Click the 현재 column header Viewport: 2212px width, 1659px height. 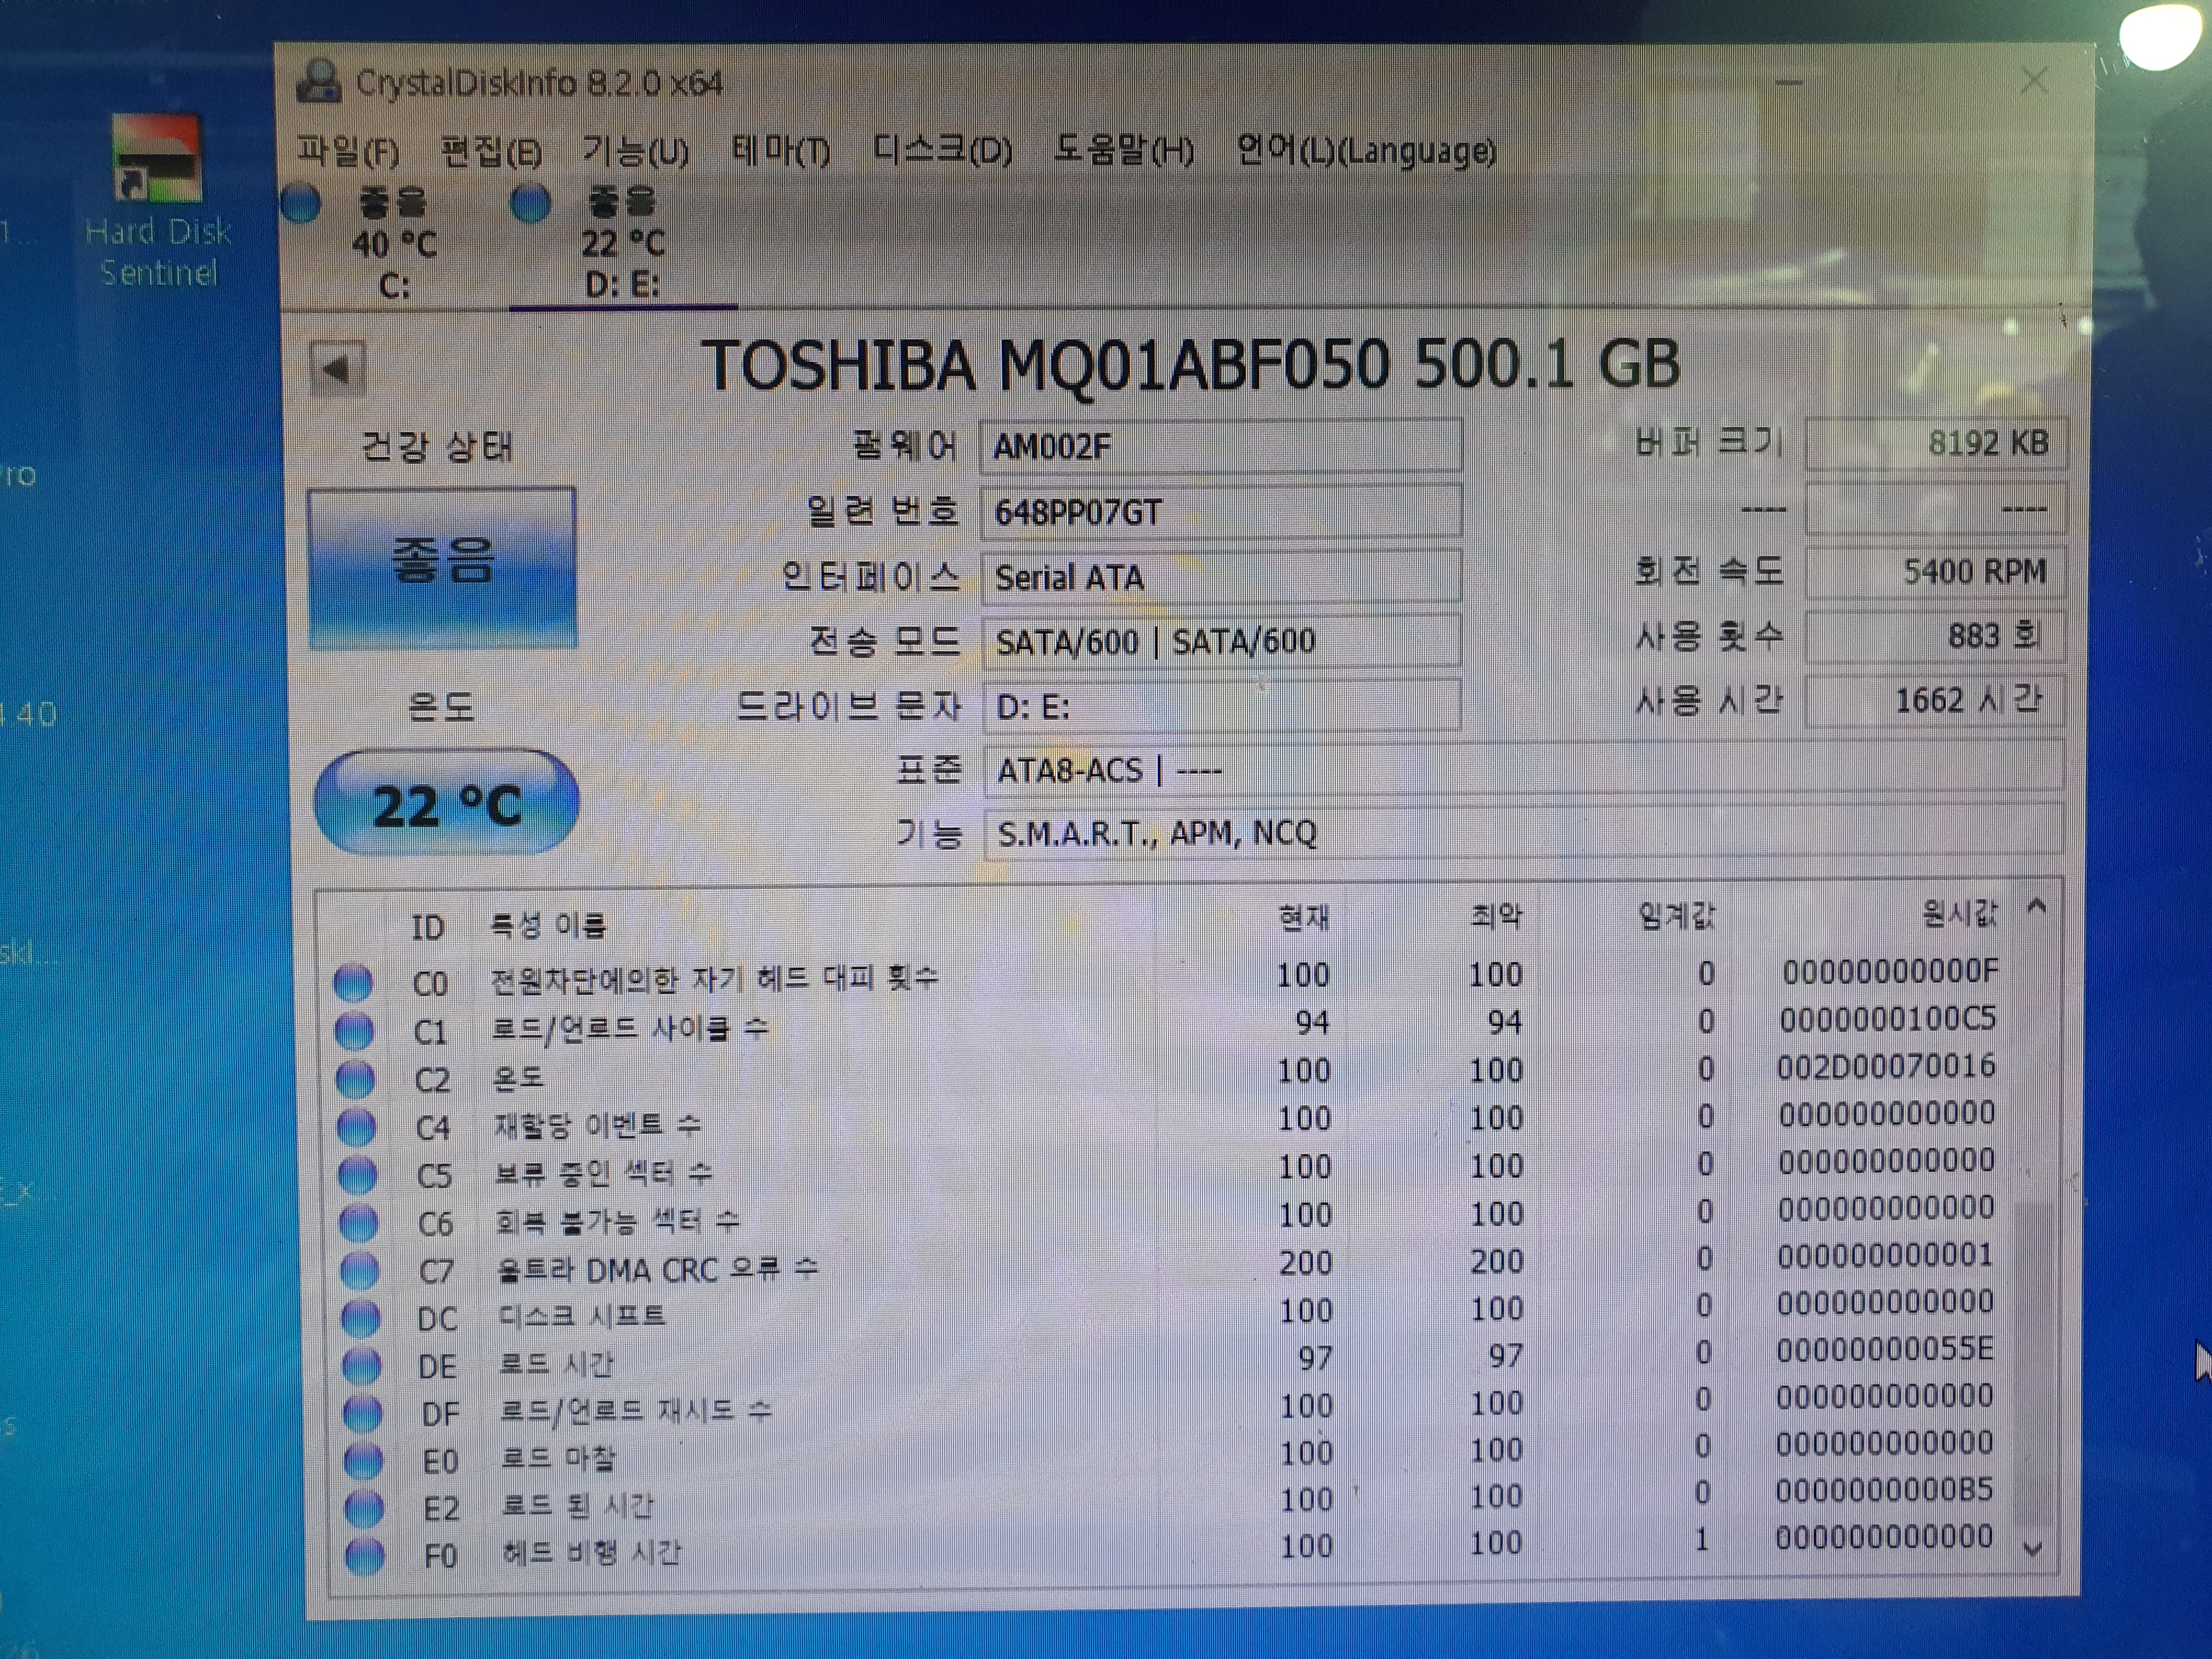point(1304,918)
